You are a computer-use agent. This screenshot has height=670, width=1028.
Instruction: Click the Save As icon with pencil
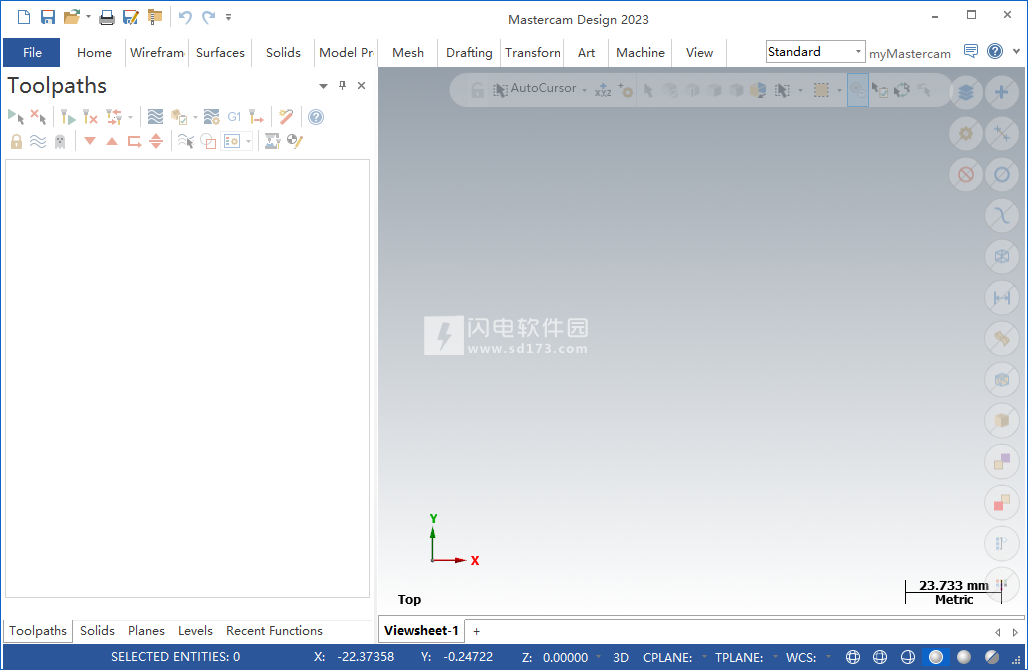tap(130, 18)
